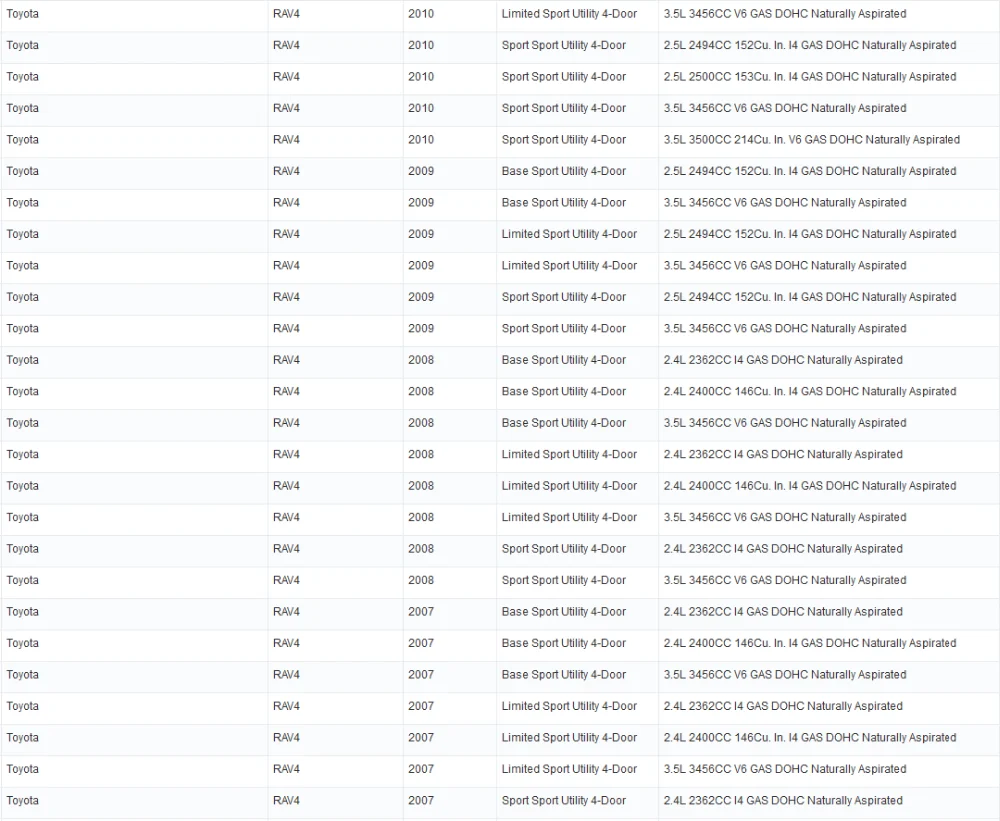Click 'Sport Sport Utility 4-Door' in 2007 row
This screenshot has height=821, width=1000.
click(564, 801)
